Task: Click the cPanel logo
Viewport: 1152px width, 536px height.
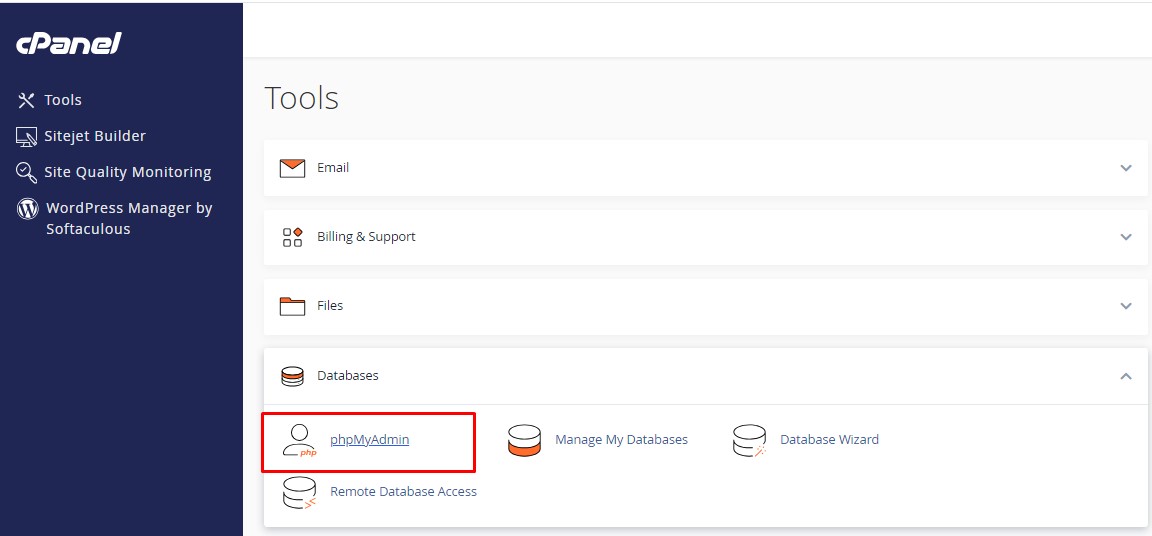Action: point(69,44)
